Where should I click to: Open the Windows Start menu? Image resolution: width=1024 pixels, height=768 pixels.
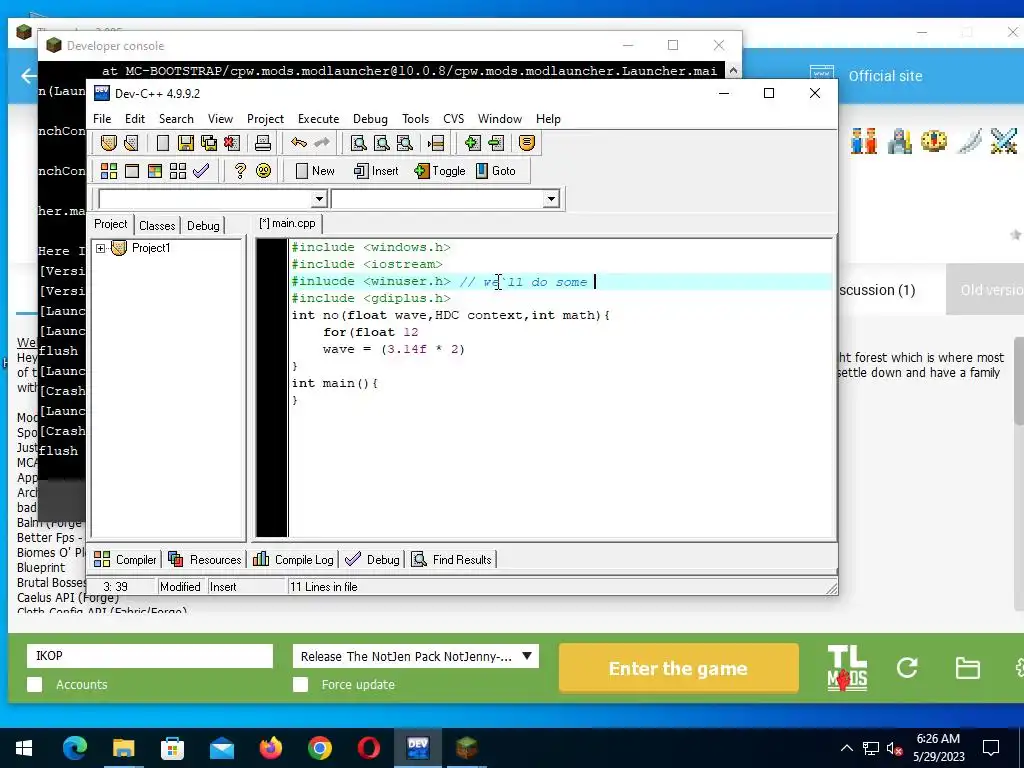click(24, 748)
